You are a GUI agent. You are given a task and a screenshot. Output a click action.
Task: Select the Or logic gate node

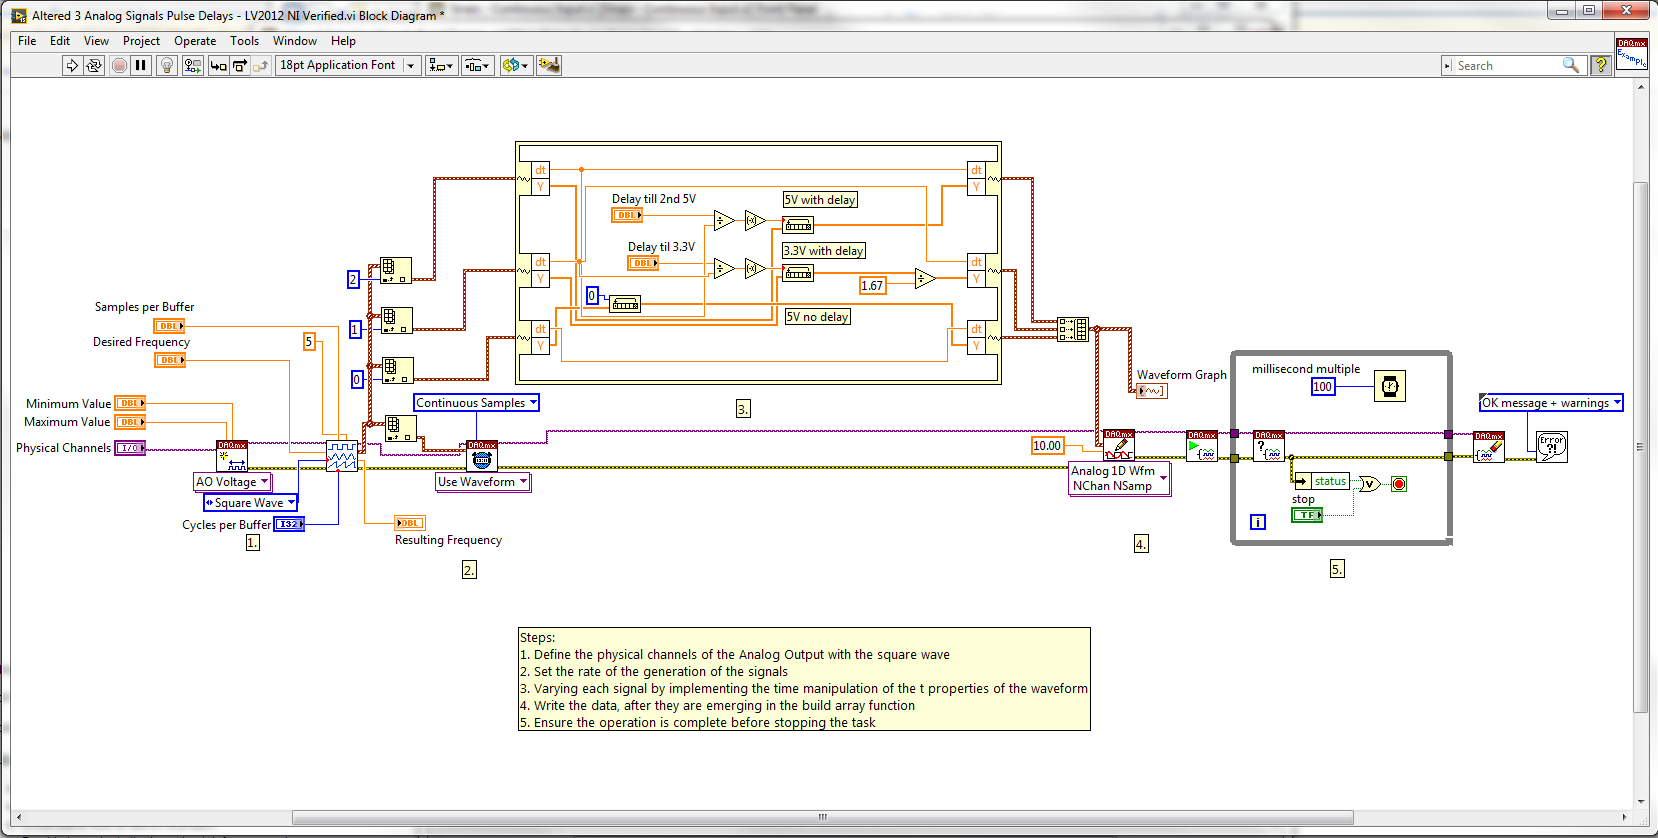[1369, 484]
